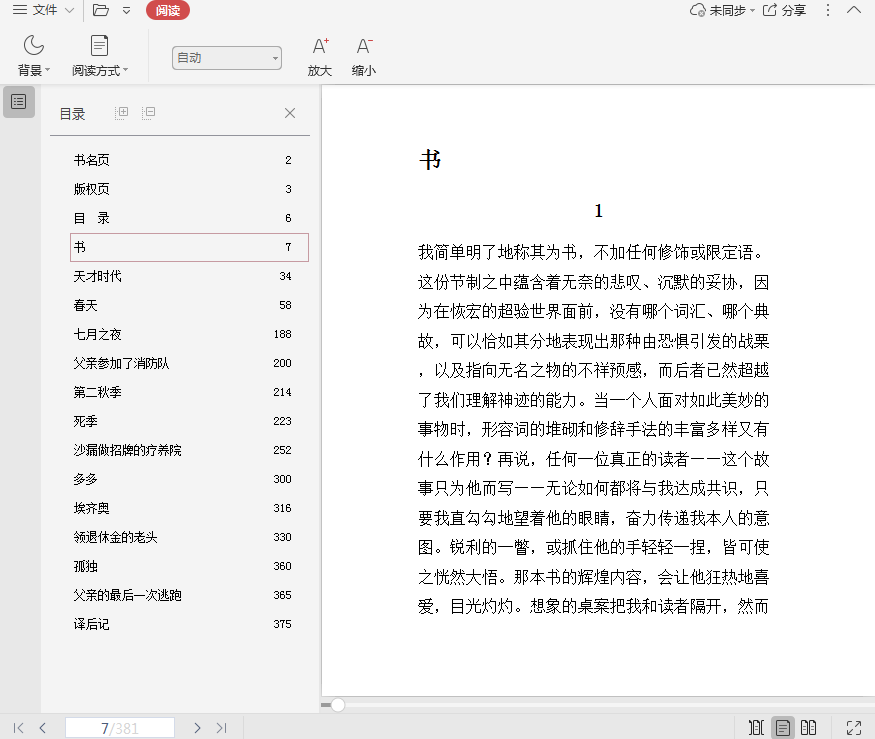This screenshot has width=875, height=739.
Task: Open the 天才时代 chapter in contents
Action: (x=98, y=276)
